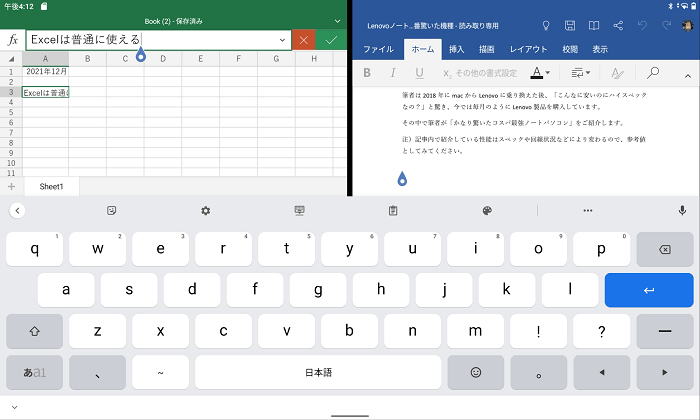
Task: Switch to the ホーム tab in Word
Action: click(x=423, y=49)
